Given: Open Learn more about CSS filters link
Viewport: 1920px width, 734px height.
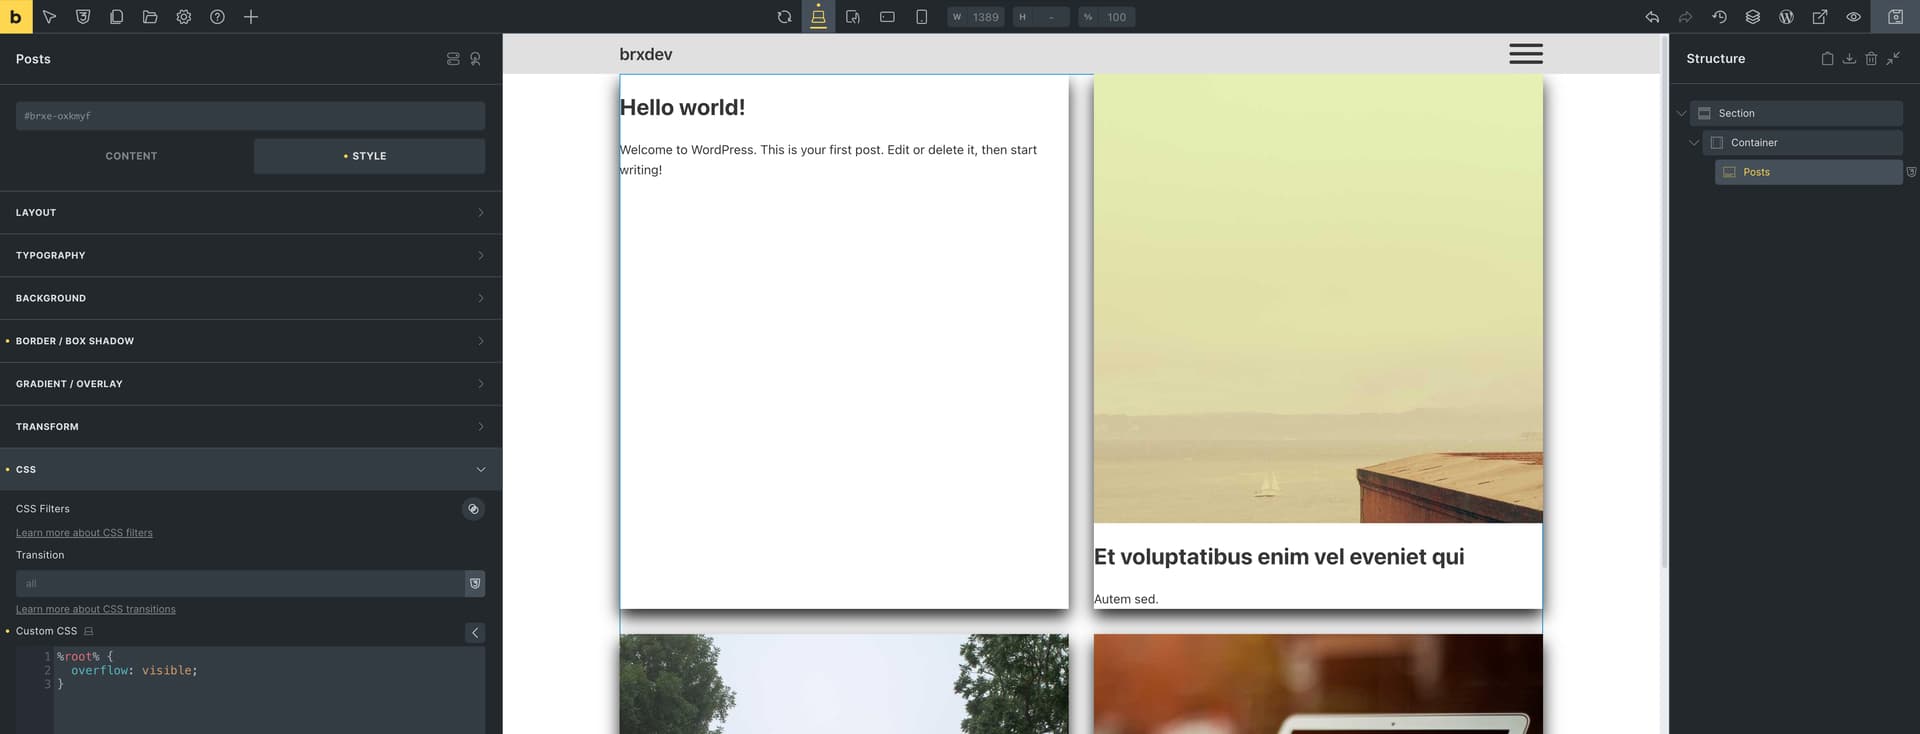Looking at the screenshot, I should pyautogui.click(x=84, y=533).
